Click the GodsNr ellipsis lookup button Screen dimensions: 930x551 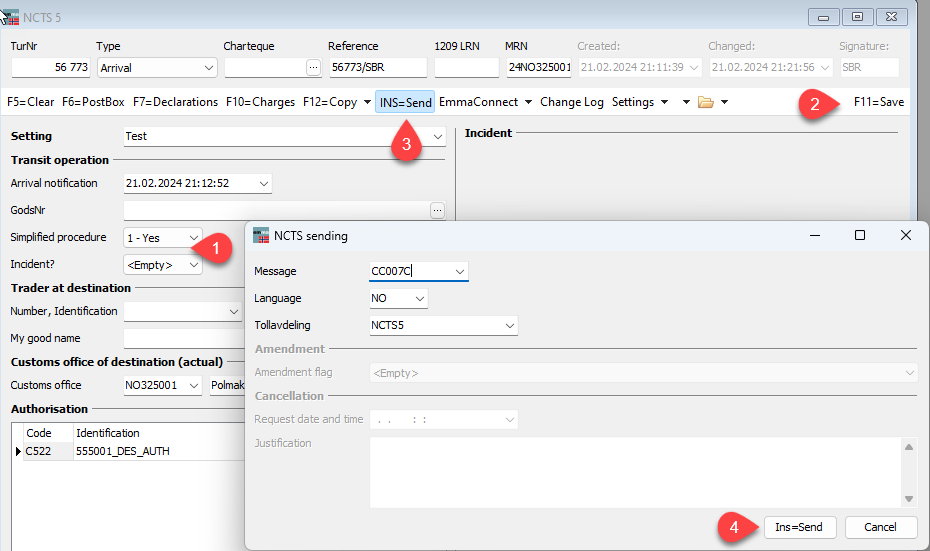click(437, 211)
